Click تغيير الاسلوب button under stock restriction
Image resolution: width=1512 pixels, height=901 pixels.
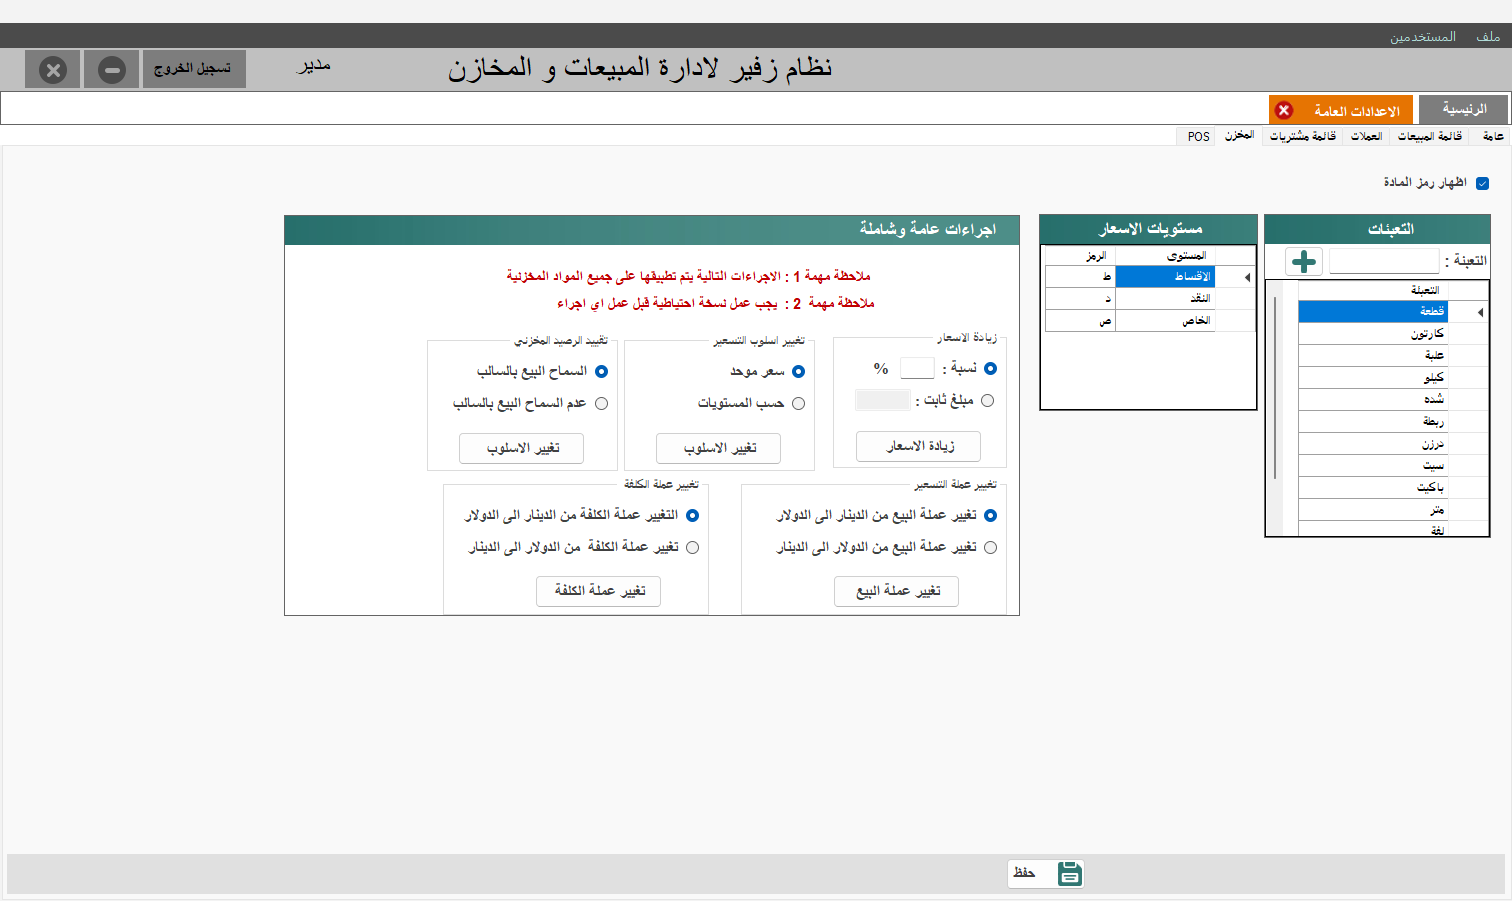click(521, 448)
